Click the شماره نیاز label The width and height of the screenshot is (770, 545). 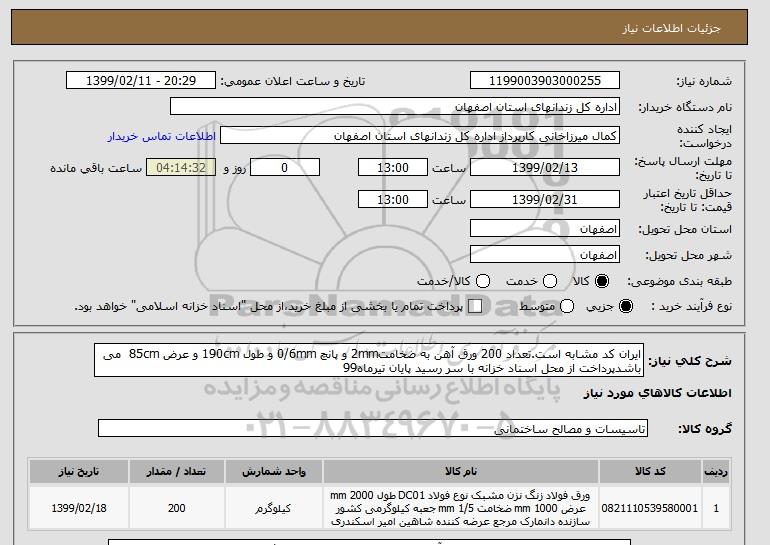pos(704,81)
